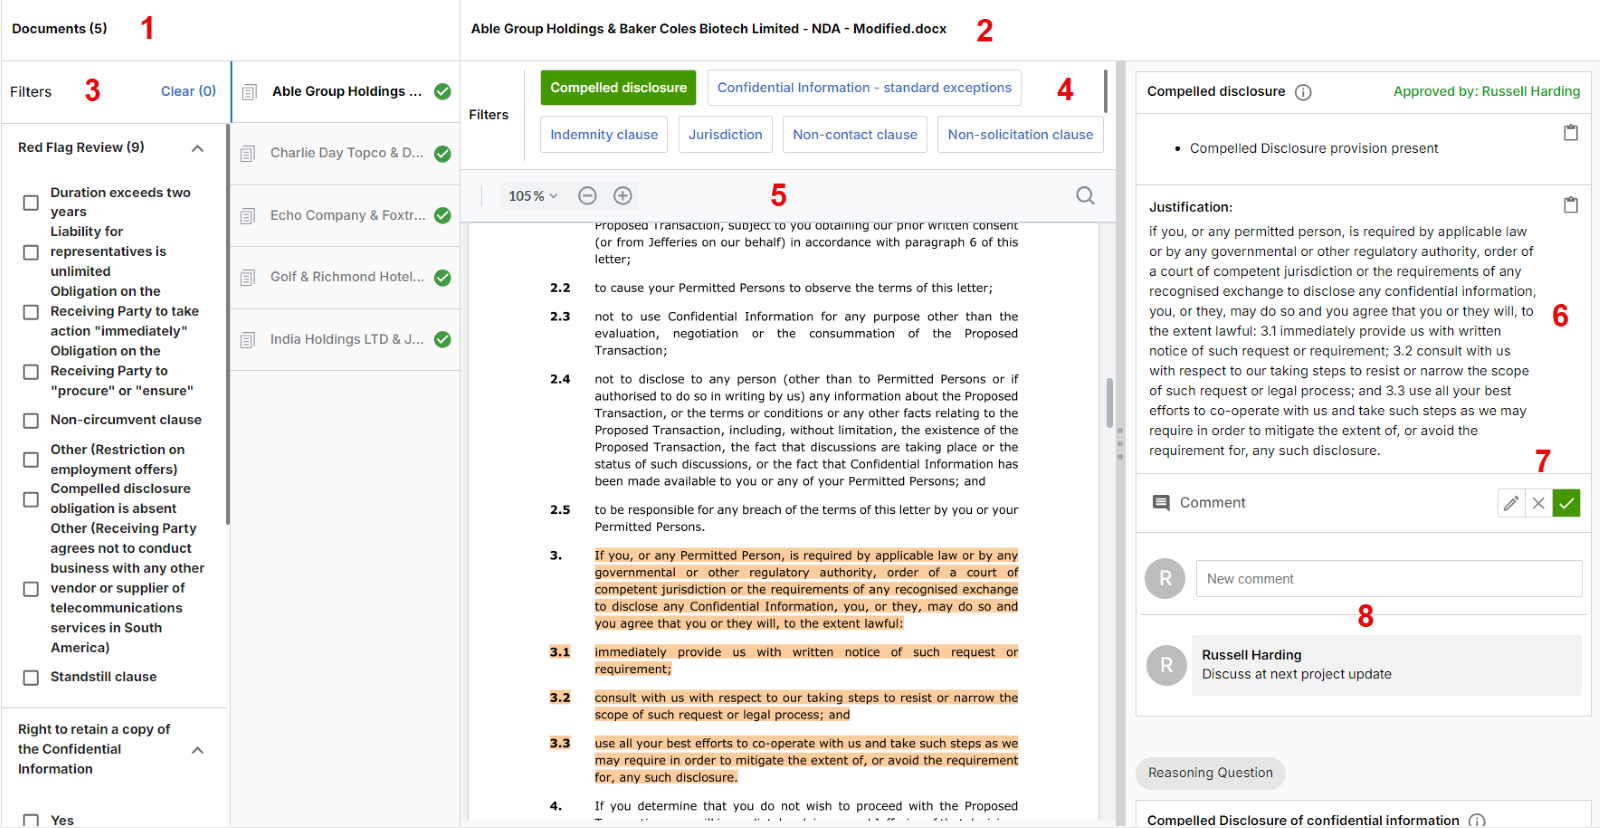Open the 105% zoom level dropdown
This screenshot has height=828, width=1600.
pos(533,196)
